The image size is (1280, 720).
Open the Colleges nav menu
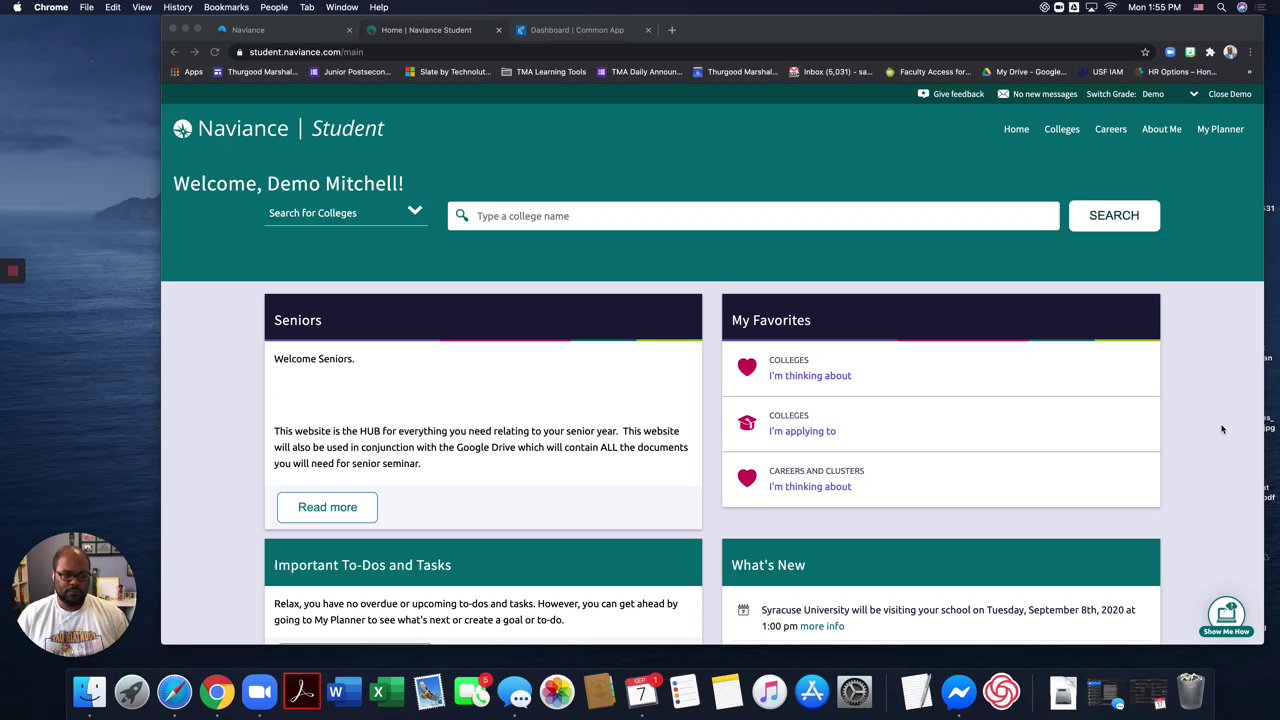[1062, 129]
